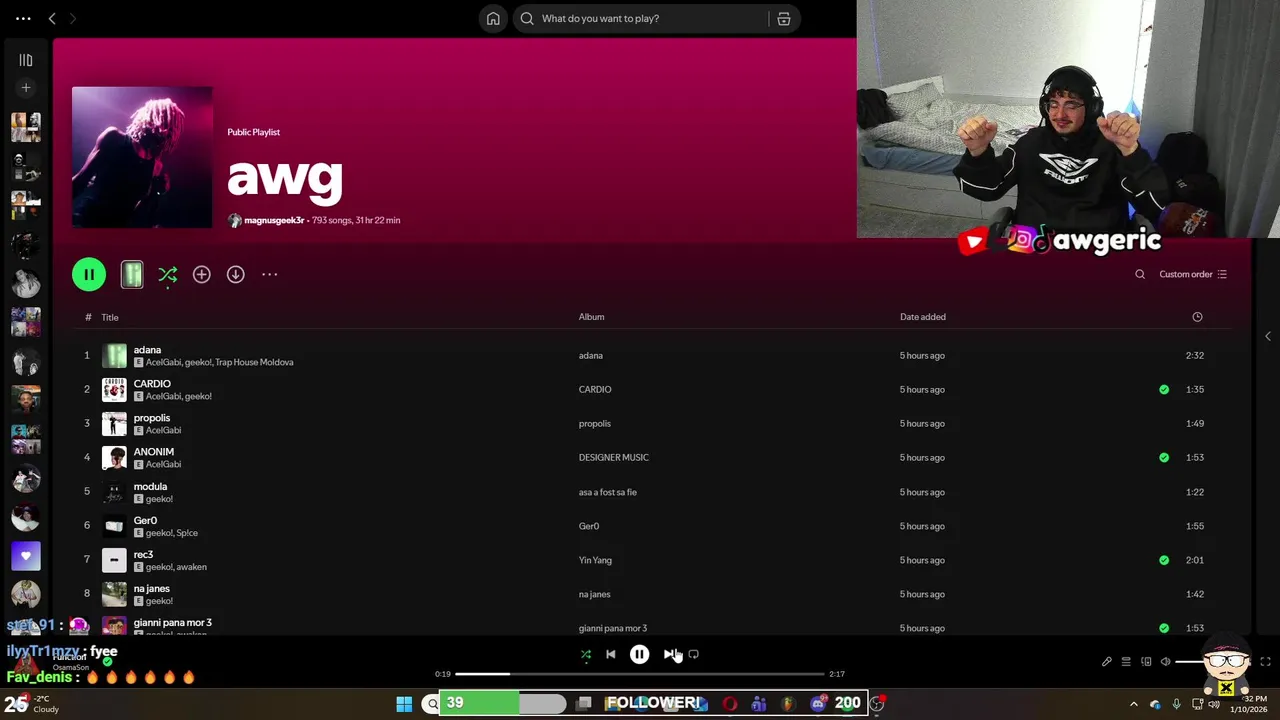
Task: Open the three-dot app menu at top left
Action: [x=23, y=18]
